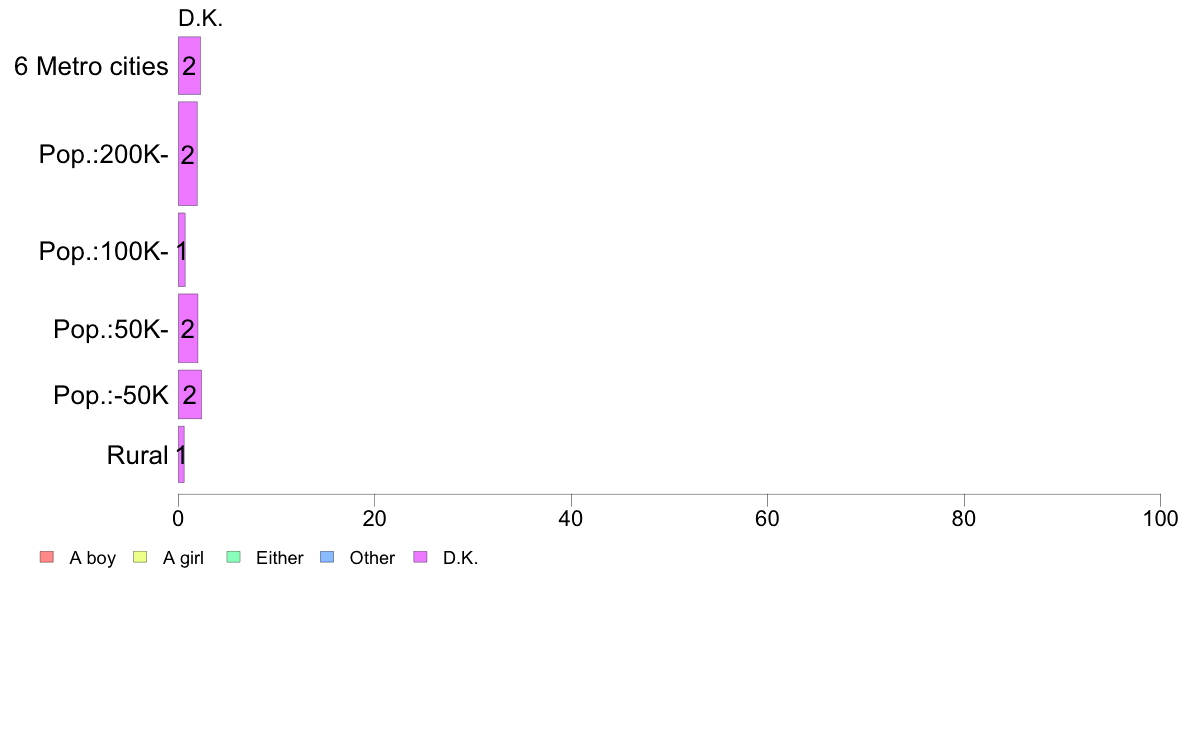Select the 6 Metro cities bar

pyautogui.click(x=189, y=66)
